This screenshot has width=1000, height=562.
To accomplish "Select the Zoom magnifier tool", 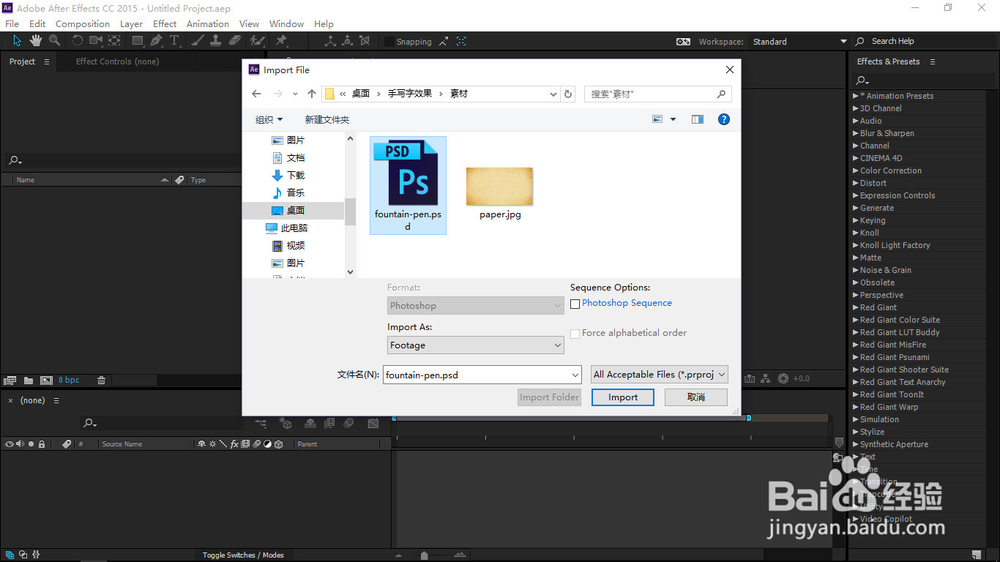I will pyautogui.click(x=55, y=41).
